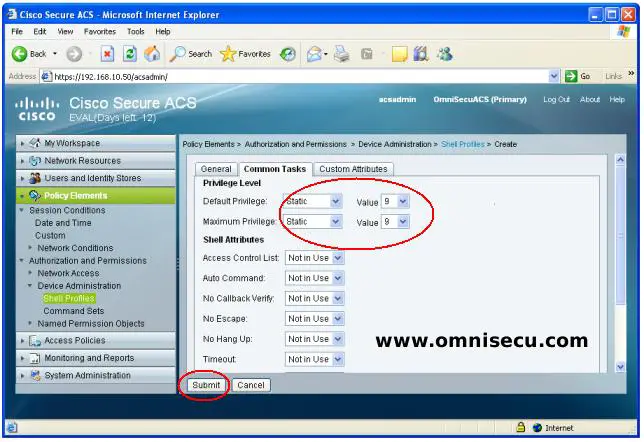Click the History icon in toolbar

point(288,54)
